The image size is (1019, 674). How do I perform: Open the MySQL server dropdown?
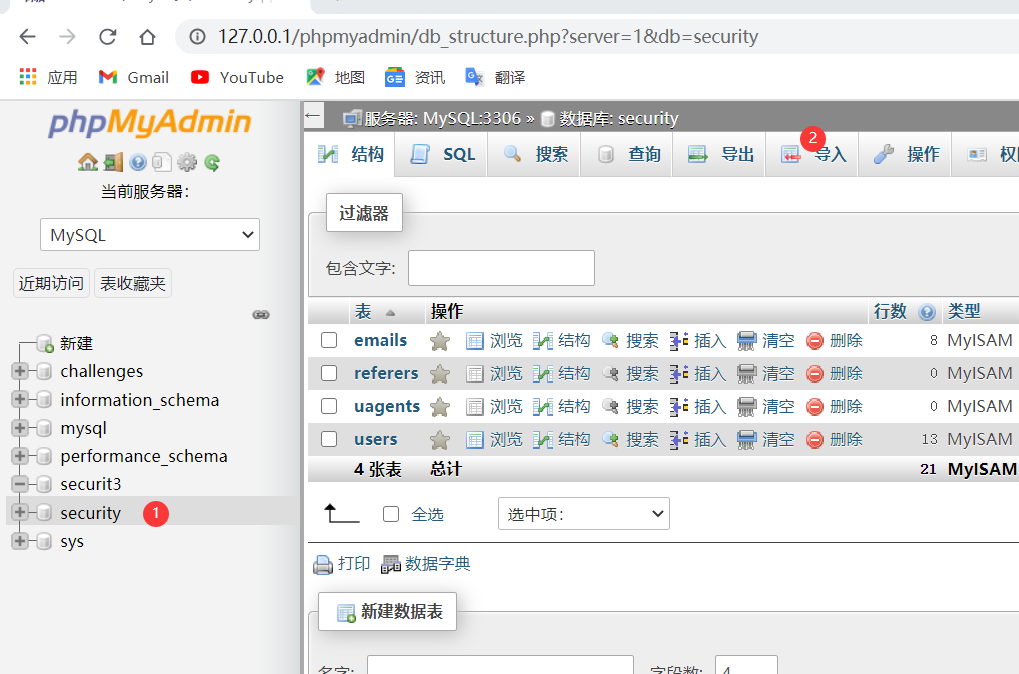[x=150, y=235]
